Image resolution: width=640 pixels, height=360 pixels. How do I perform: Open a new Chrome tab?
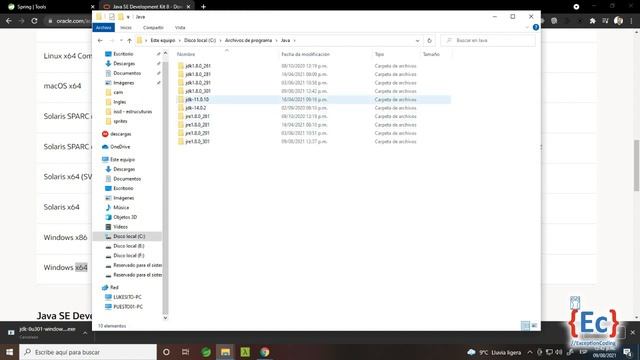click(x=203, y=7)
